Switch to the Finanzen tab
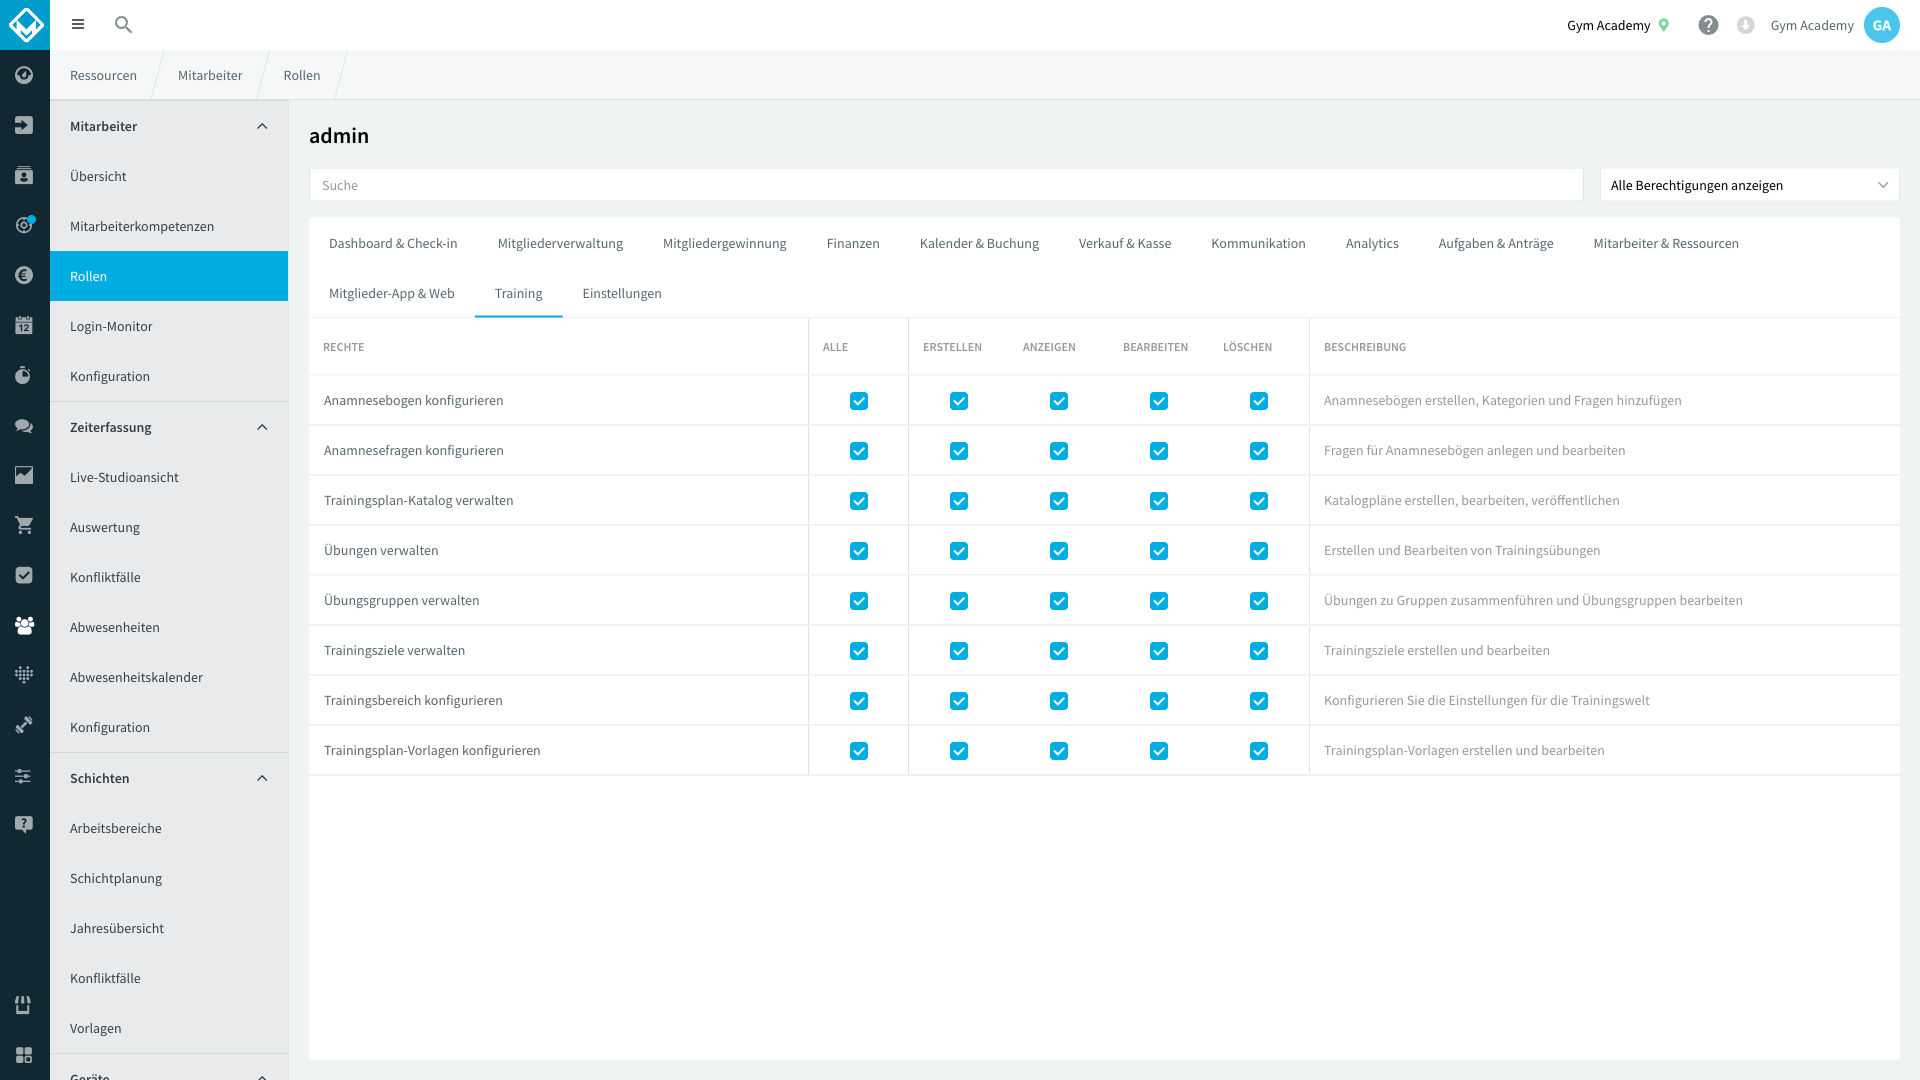1920x1080 pixels. (x=853, y=243)
